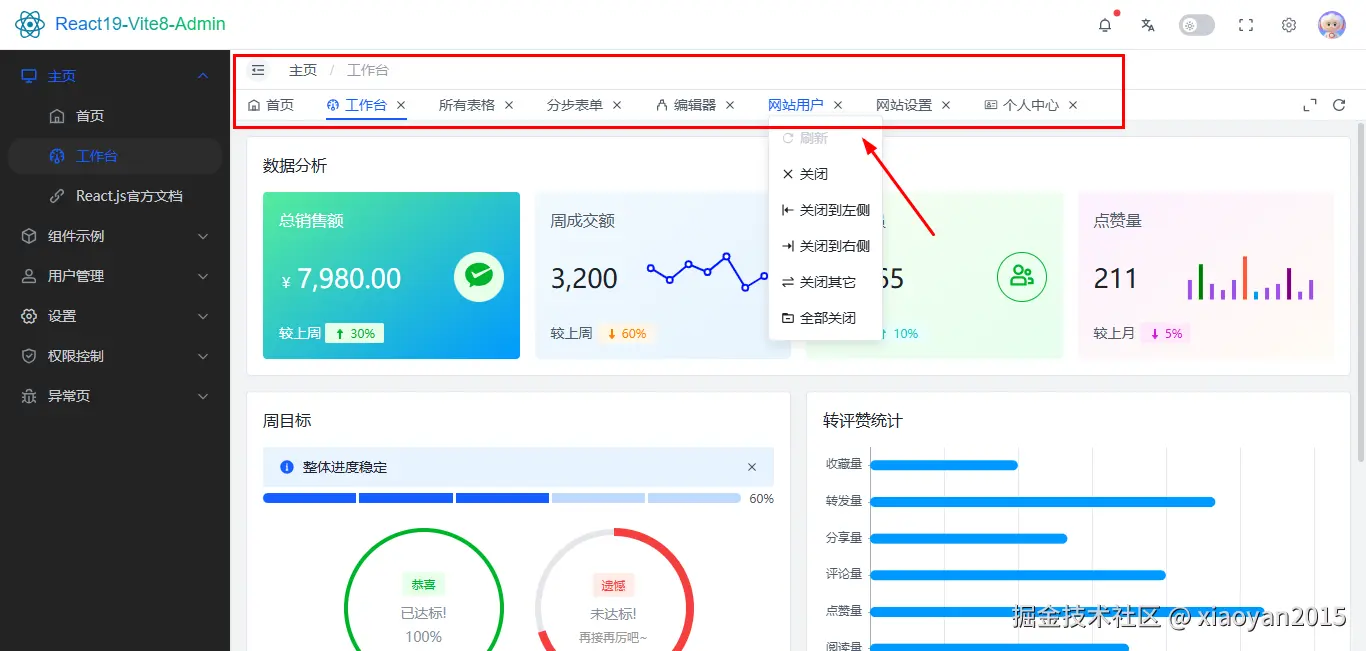1366x651 pixels.
Task: Expand the 权限控制 sidebar menu
Action: point(115,356)
